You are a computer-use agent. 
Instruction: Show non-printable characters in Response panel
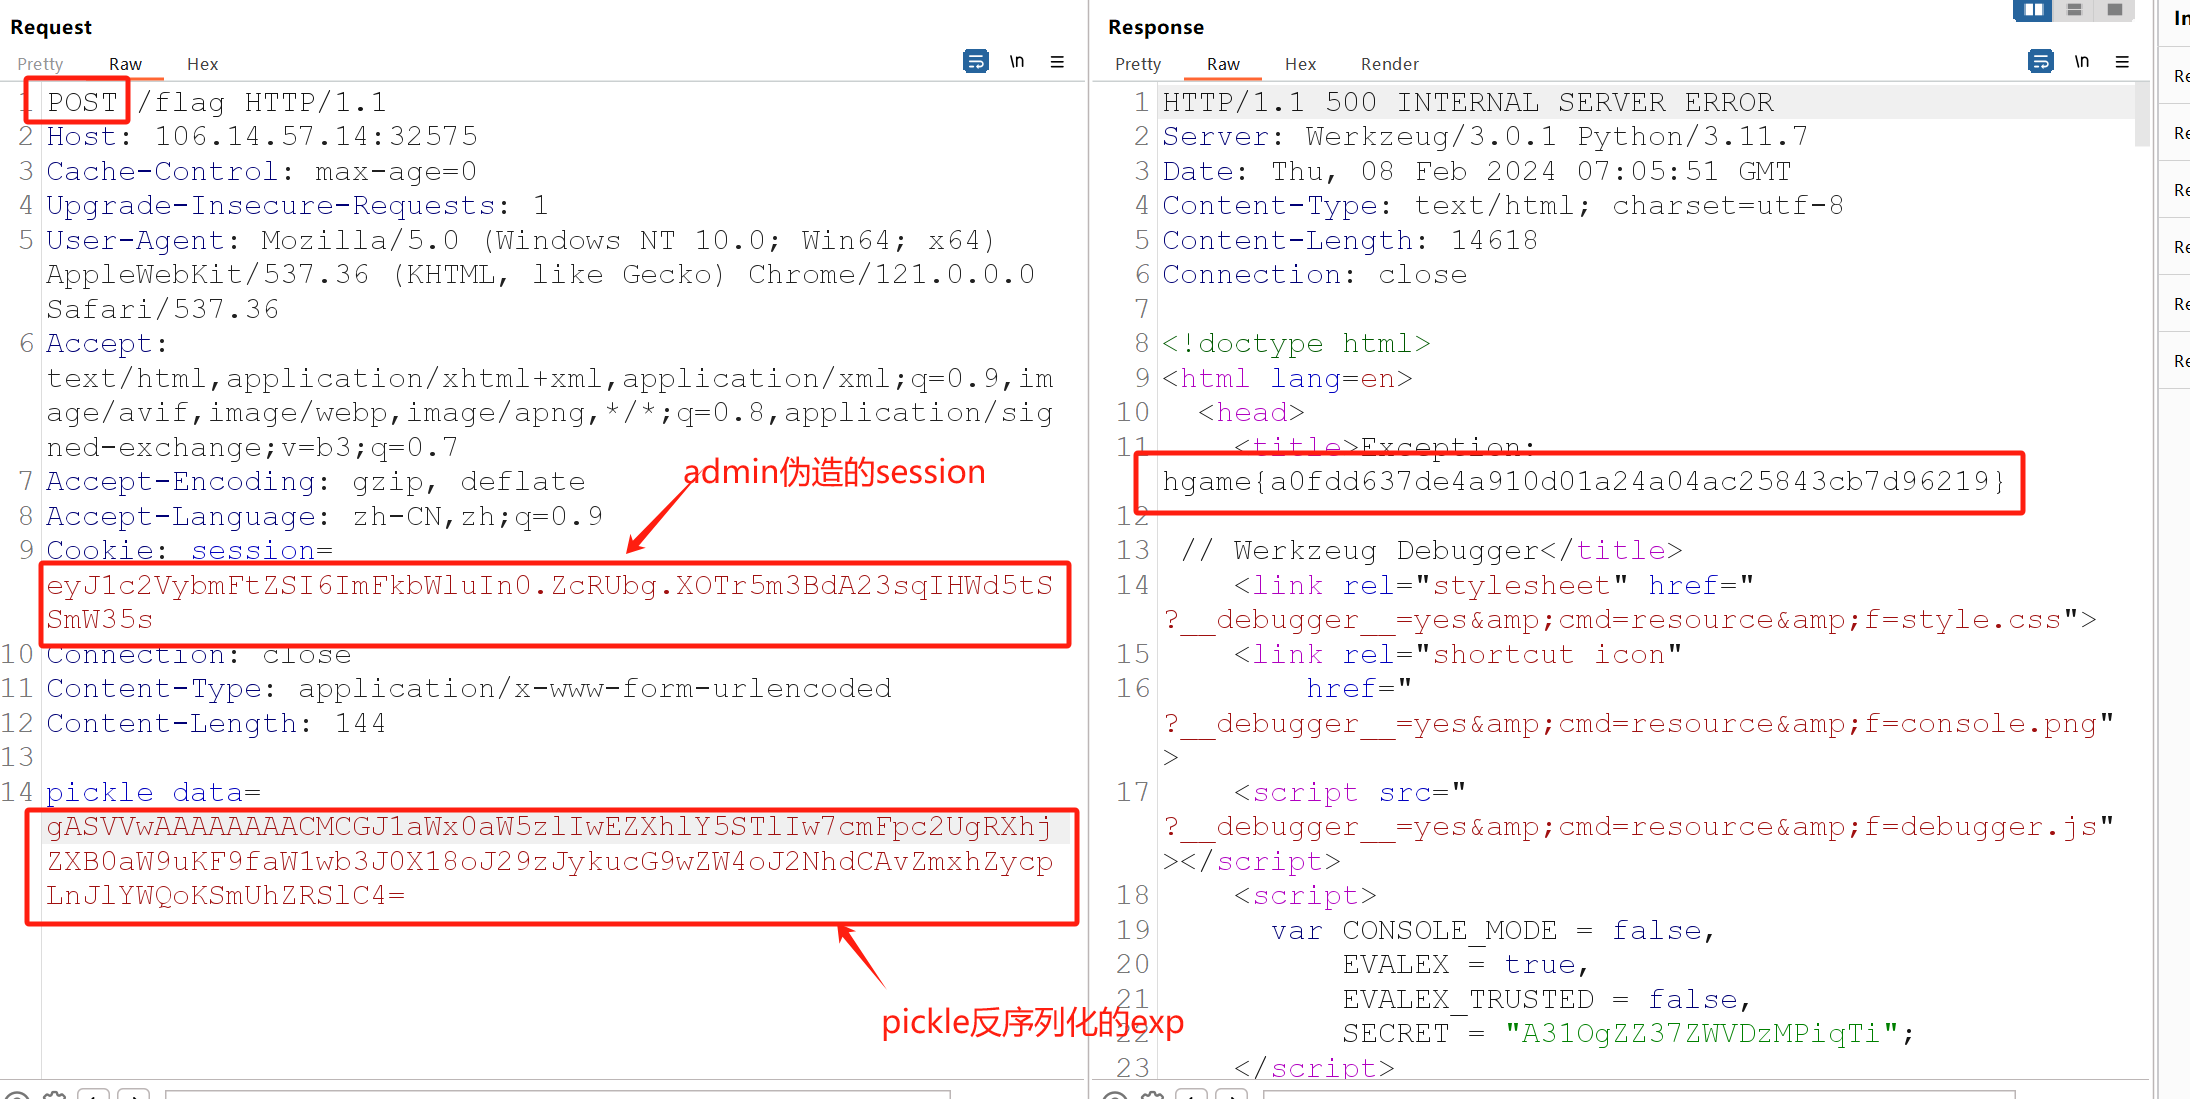tap(2081, 62)
